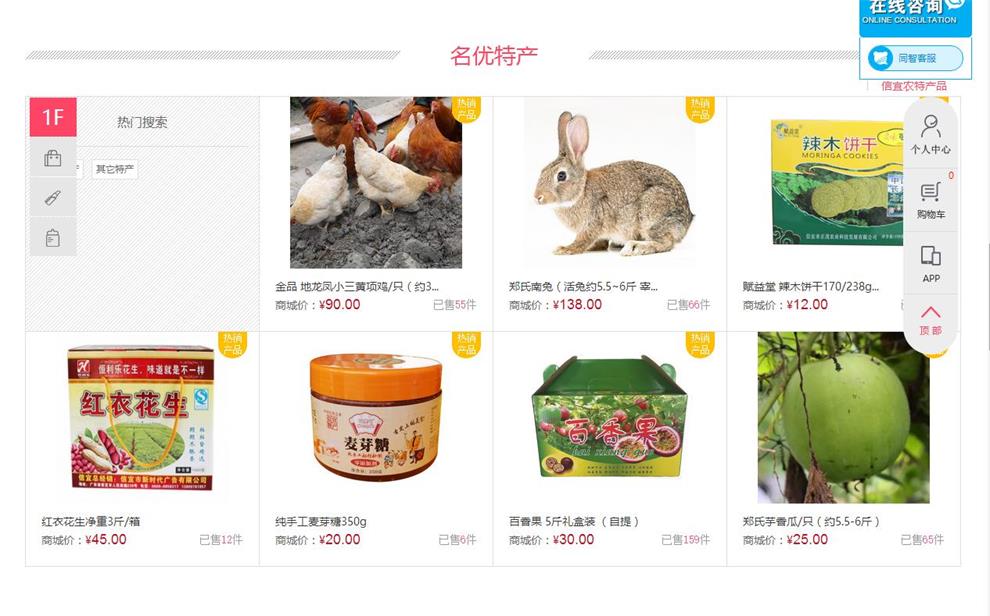This screenshot has width=990, height=616.
Task: Click the 纯手工麦芽糖350g product title
Action: click(x=321, y=522)
